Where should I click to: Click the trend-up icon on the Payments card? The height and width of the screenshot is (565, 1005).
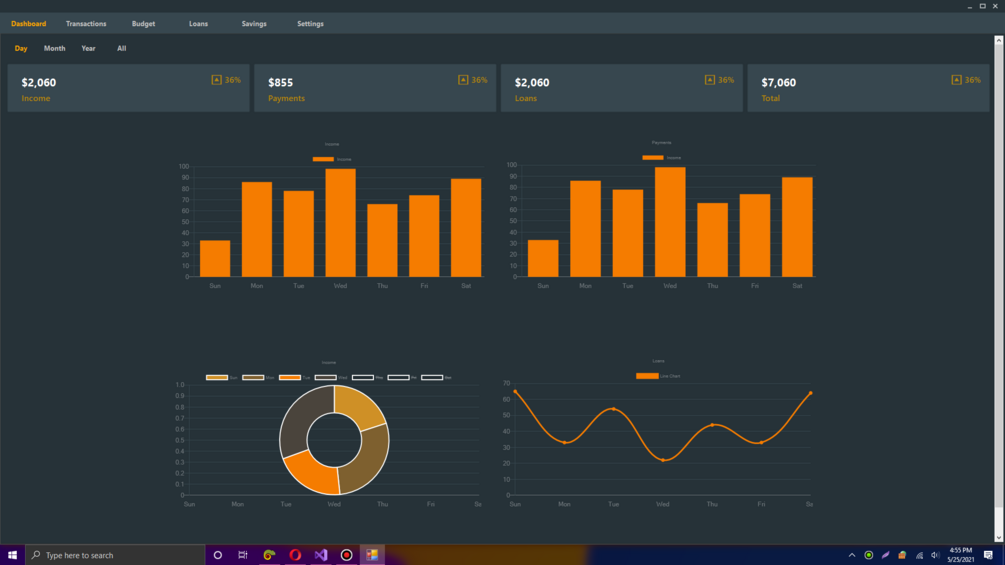[463, 80]
